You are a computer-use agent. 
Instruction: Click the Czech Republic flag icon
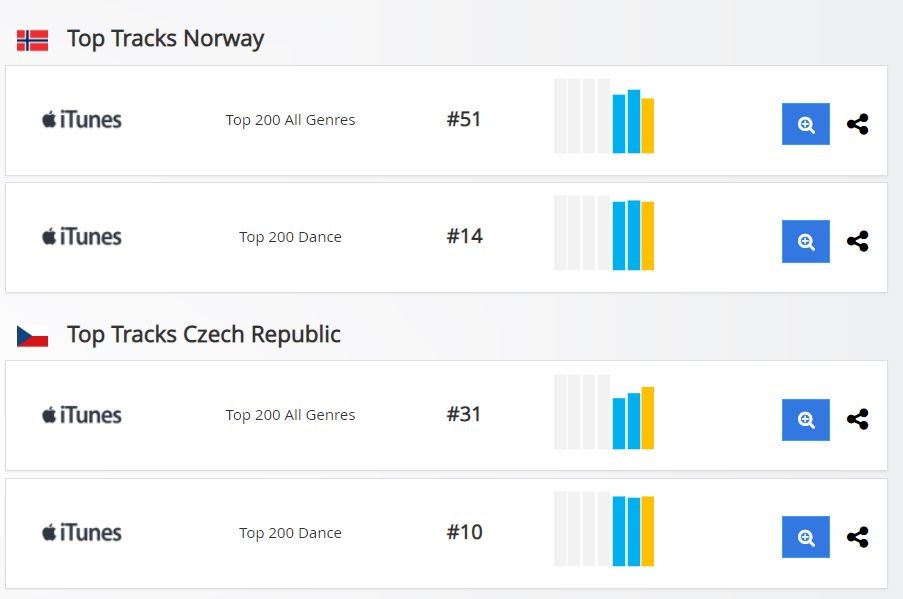[32, 336]
